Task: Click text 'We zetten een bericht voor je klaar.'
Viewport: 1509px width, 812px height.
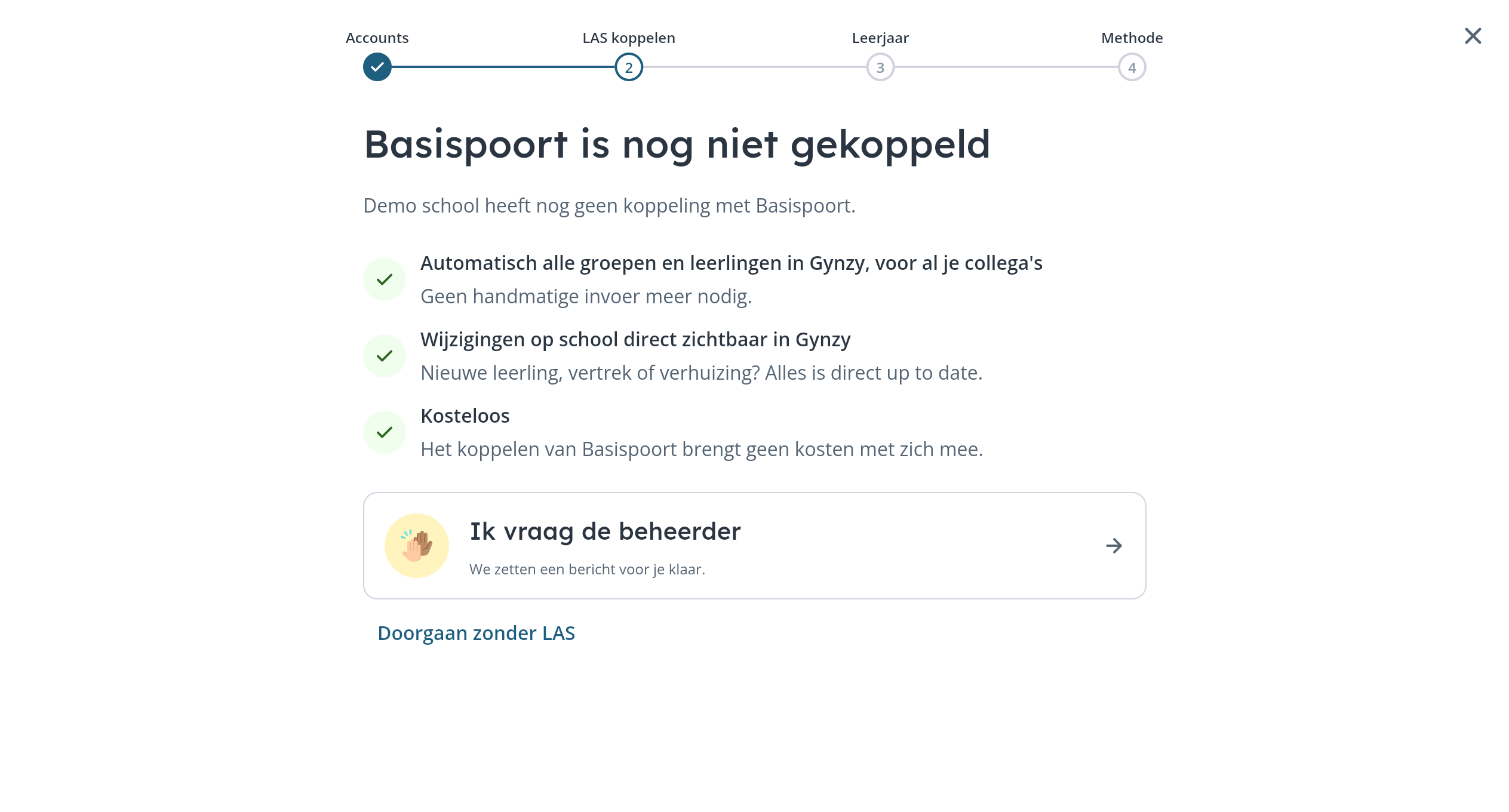Action: click(x=587, y=570)
